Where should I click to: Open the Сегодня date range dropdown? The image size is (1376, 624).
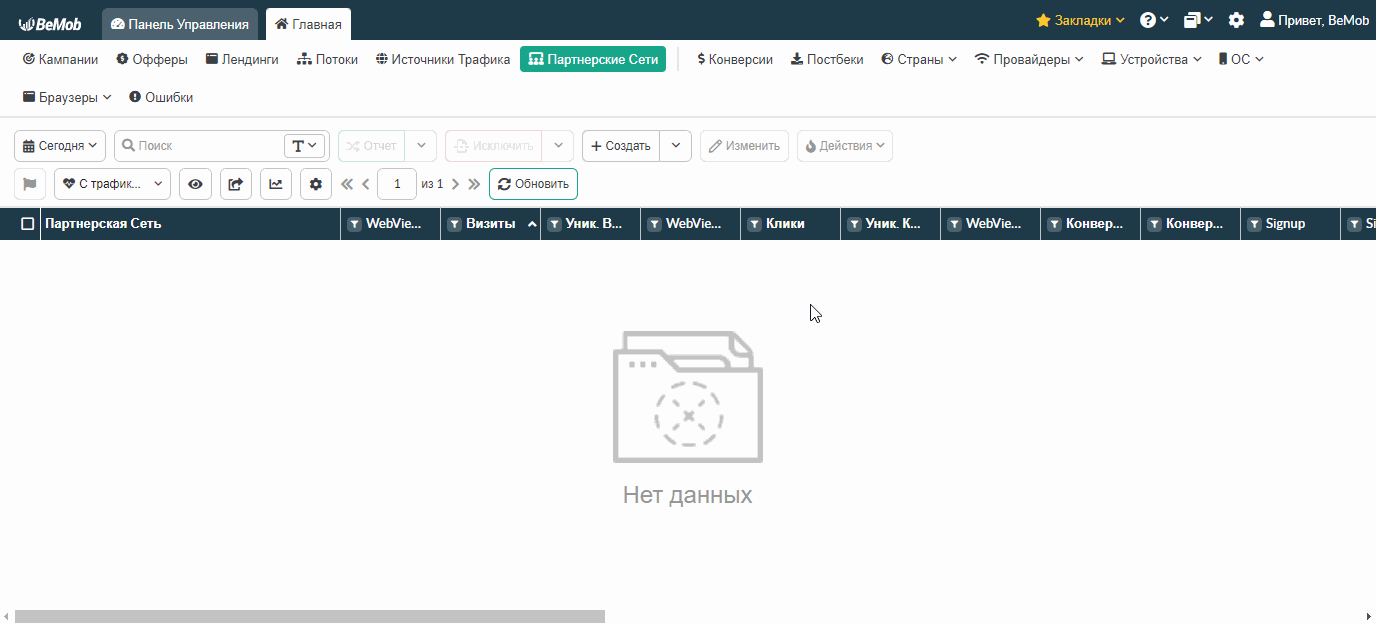coord(60,146)
